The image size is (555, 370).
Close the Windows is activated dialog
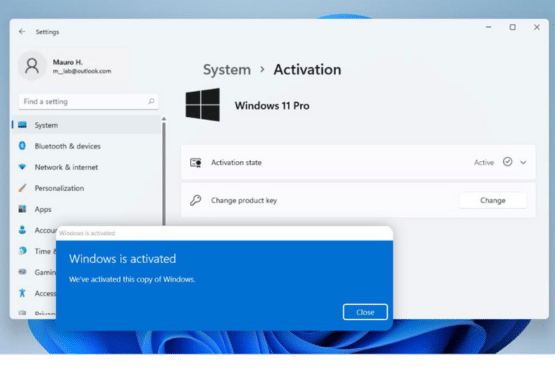365,312
